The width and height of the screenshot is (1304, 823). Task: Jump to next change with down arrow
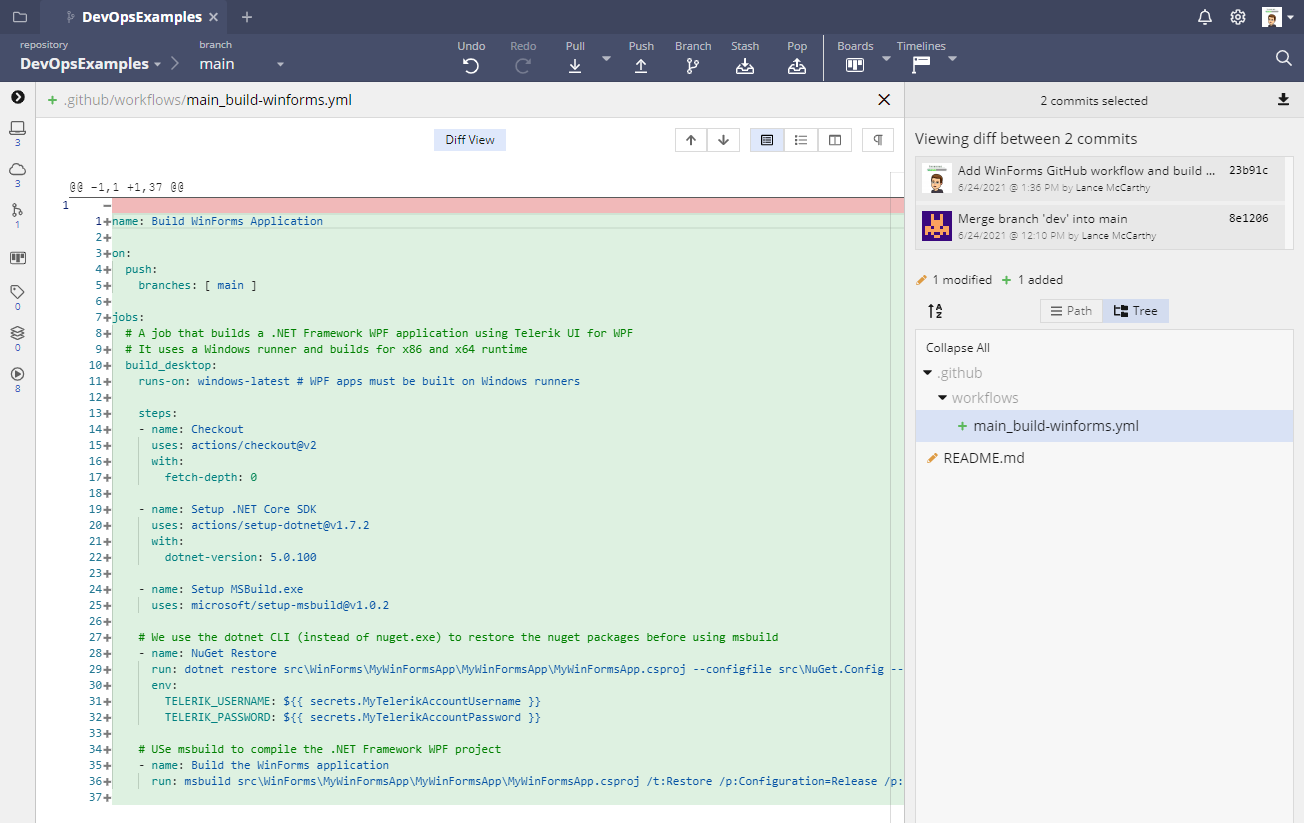(723, 140)
